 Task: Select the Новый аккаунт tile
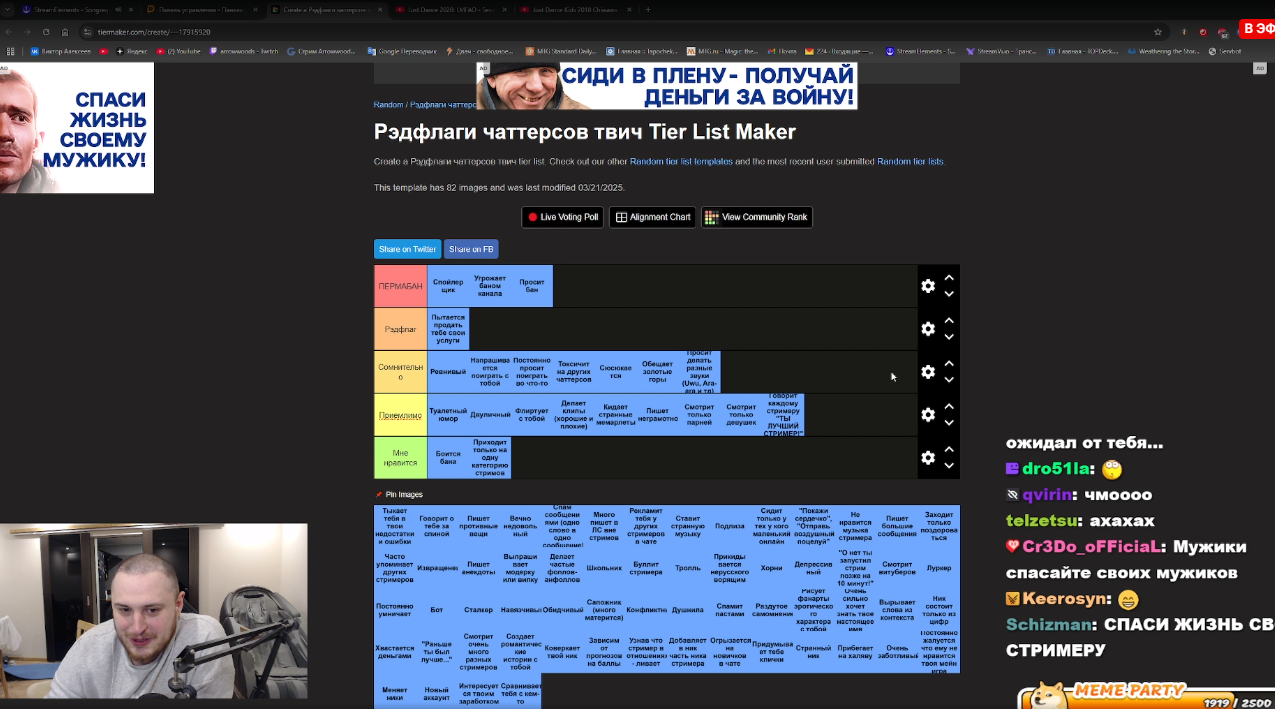pos(436,692)
